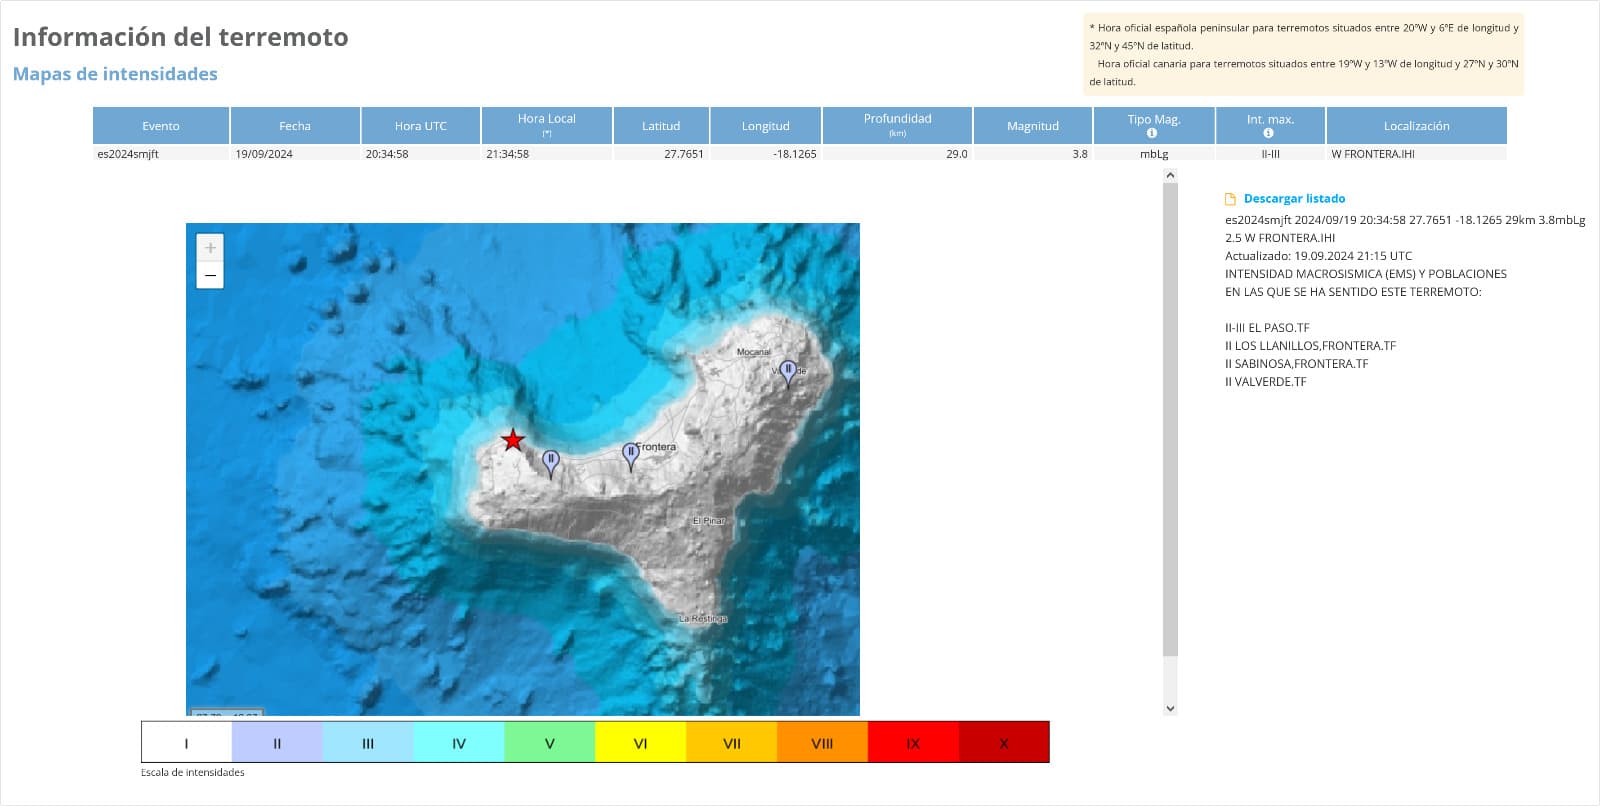Viewport: 1600px width, 806px height.
Task: Select green intensity V swatch
Action: [550, 743]
